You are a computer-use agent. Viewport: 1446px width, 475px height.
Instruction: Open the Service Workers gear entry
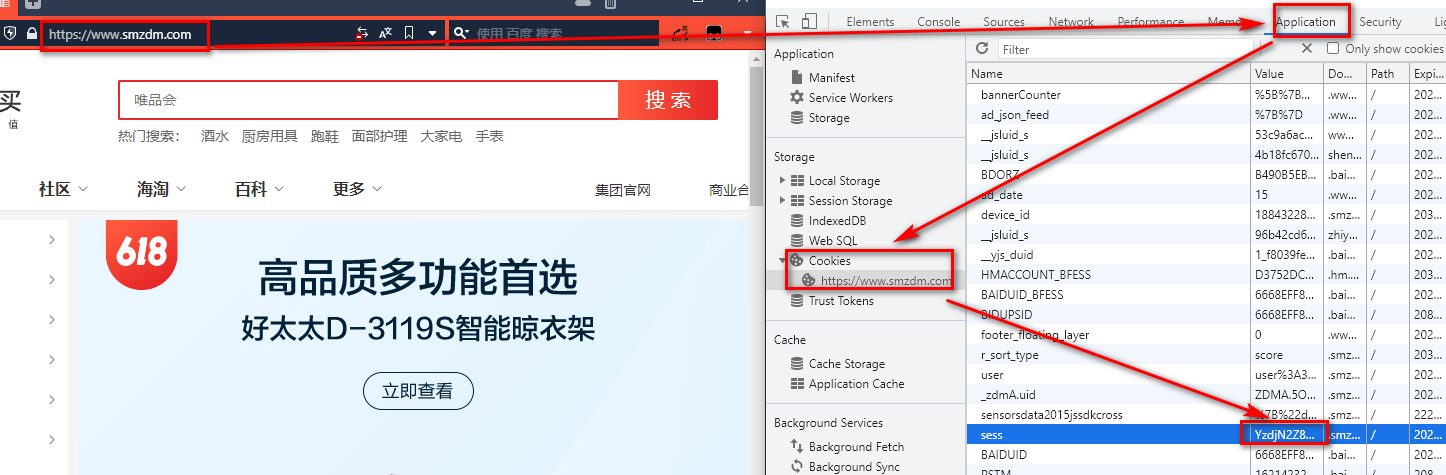click(x=797, y=97)
